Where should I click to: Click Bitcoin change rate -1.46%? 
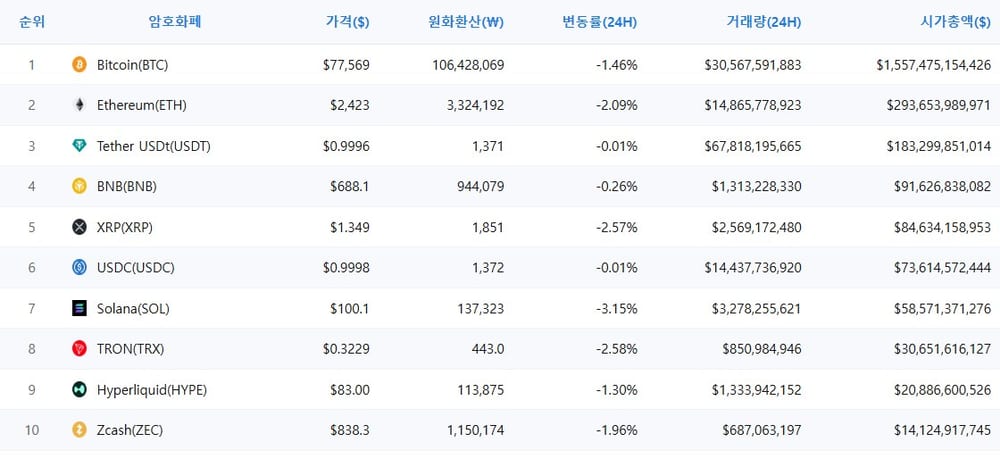pos(617,65)
